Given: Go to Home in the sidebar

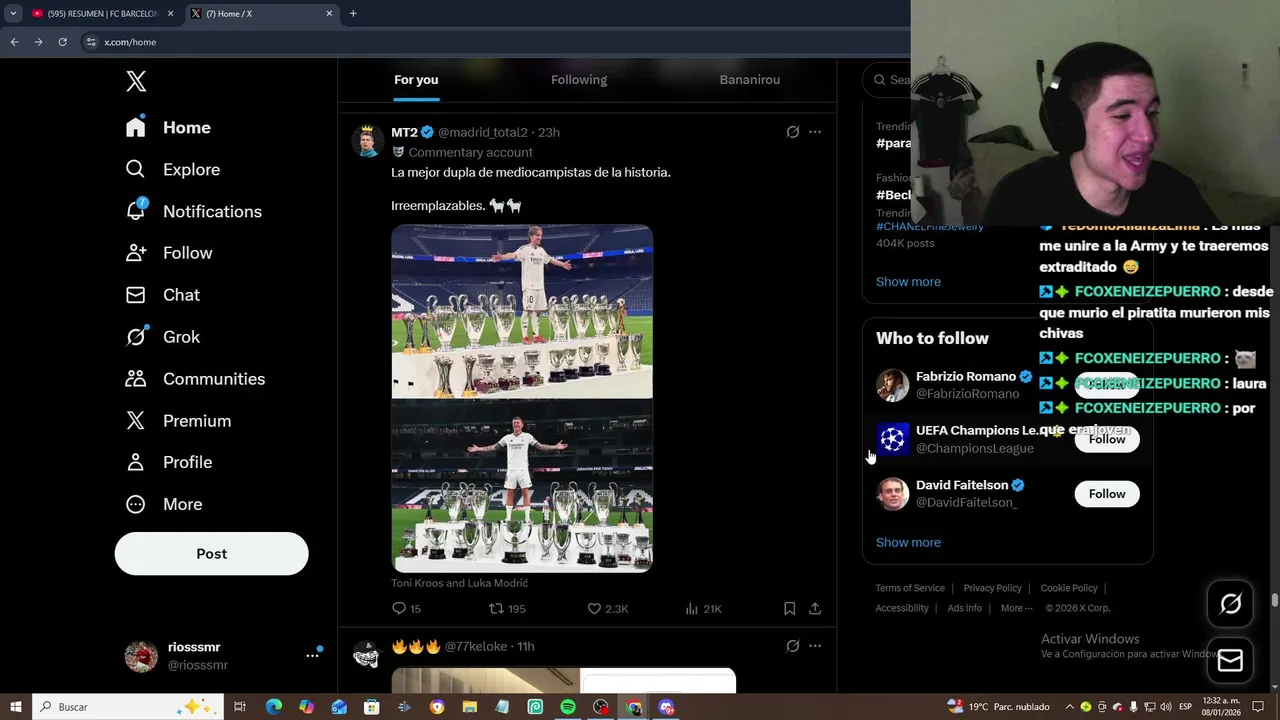Looking at the screenshot, I should click(x=168, y=128).
